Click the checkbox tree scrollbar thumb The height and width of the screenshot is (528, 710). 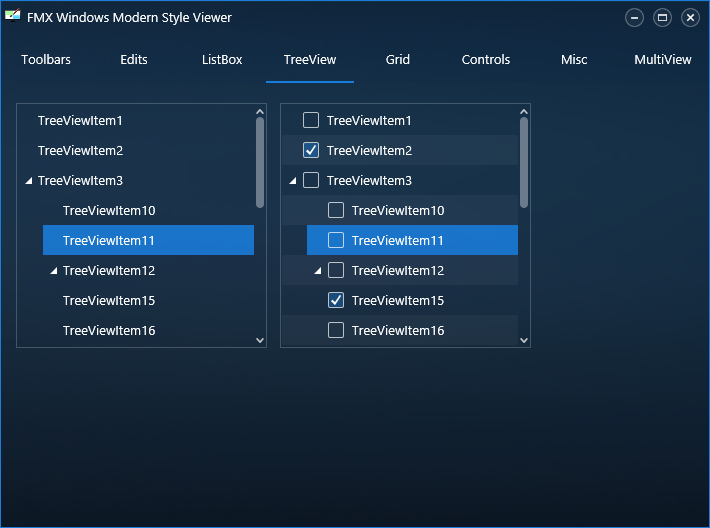(524, 163)
